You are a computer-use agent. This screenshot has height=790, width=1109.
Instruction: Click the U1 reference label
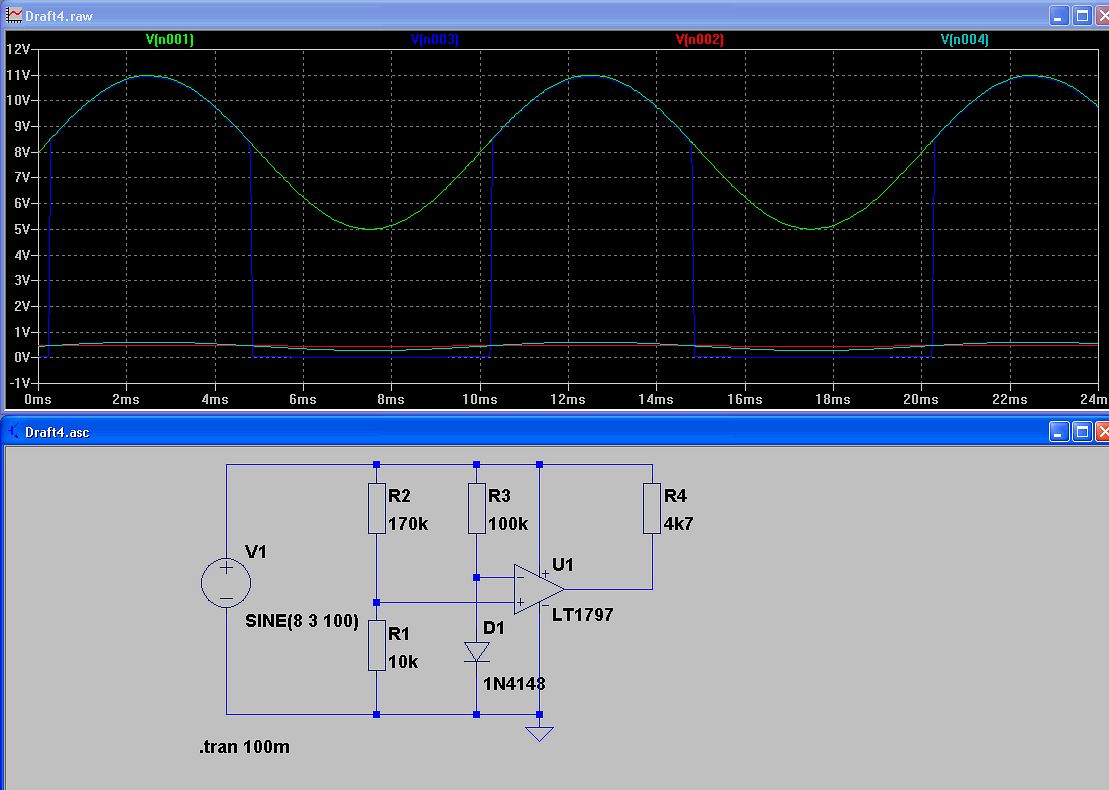coord(563,564)
